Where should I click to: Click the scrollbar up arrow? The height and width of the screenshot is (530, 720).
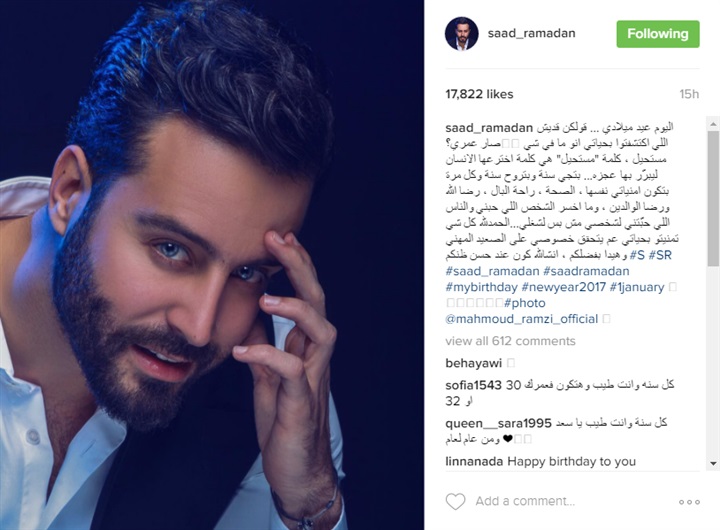pyautogui.click(x=713, y=124)
